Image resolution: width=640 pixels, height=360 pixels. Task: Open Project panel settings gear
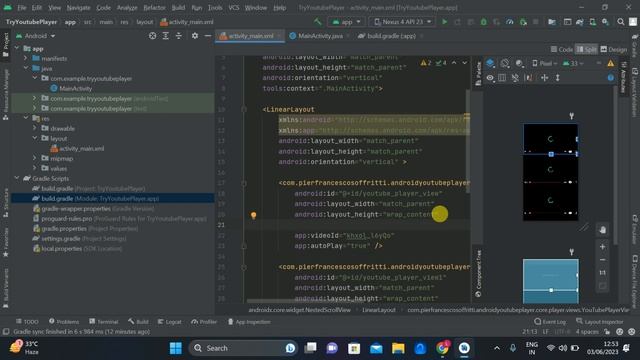tap(195, 36)
